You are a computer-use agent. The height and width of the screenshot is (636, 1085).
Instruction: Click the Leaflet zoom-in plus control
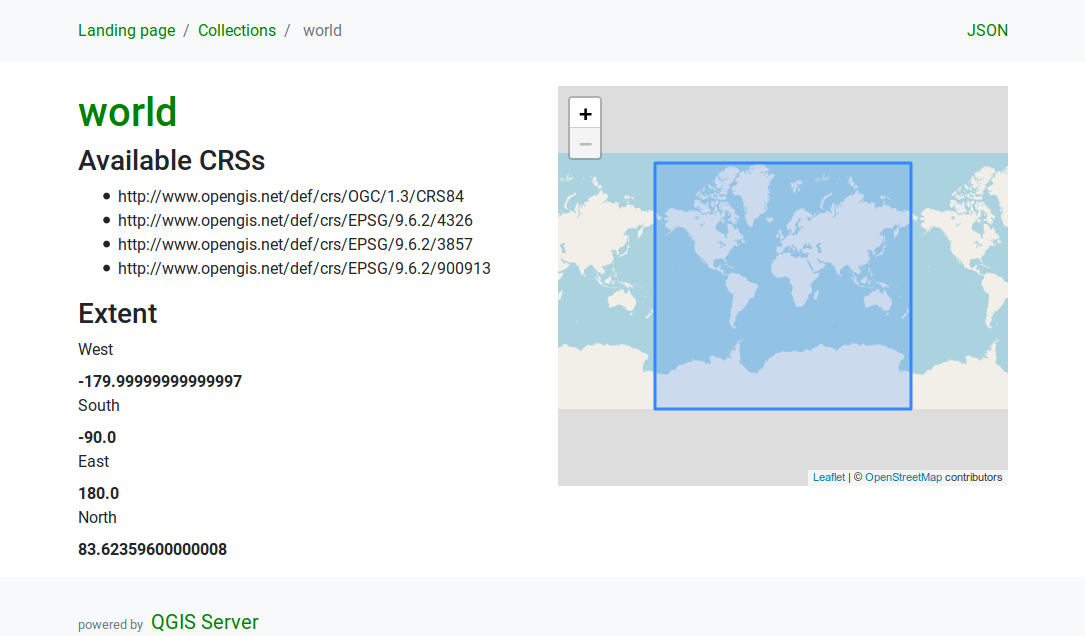pos(585,113)
